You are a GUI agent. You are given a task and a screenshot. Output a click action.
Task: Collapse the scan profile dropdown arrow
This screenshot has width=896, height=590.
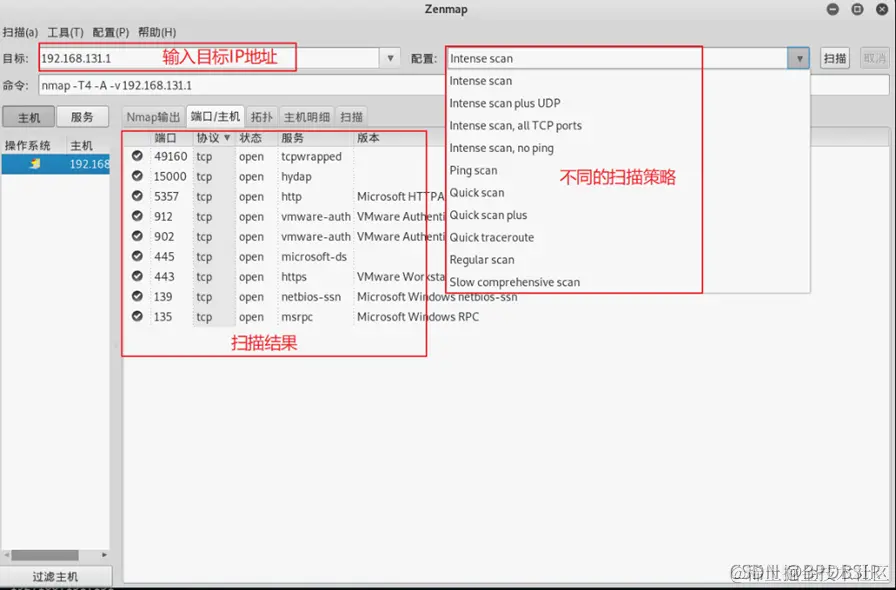[x=799, y=58]
